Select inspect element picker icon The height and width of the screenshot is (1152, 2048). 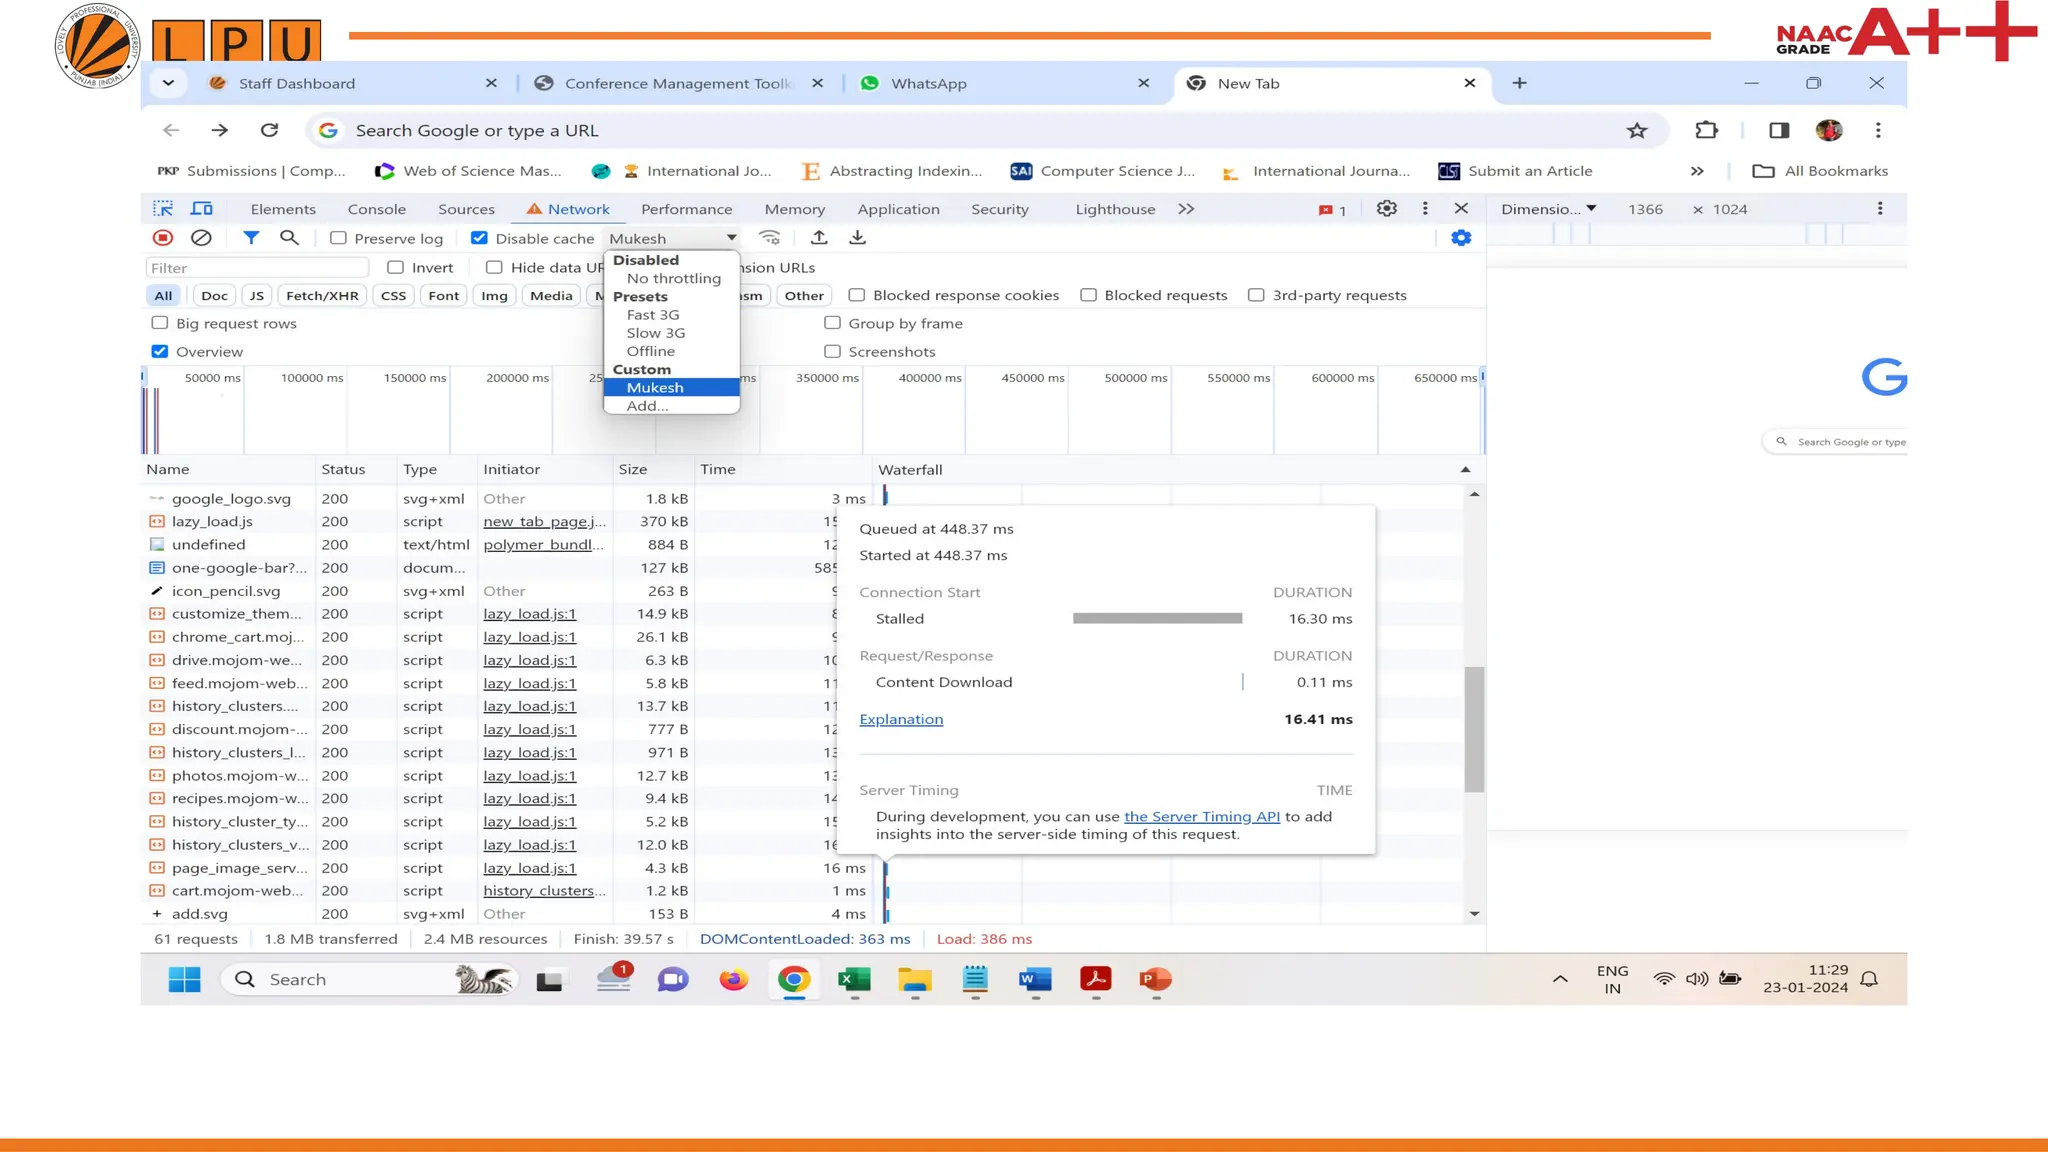(x=162, y=209)
